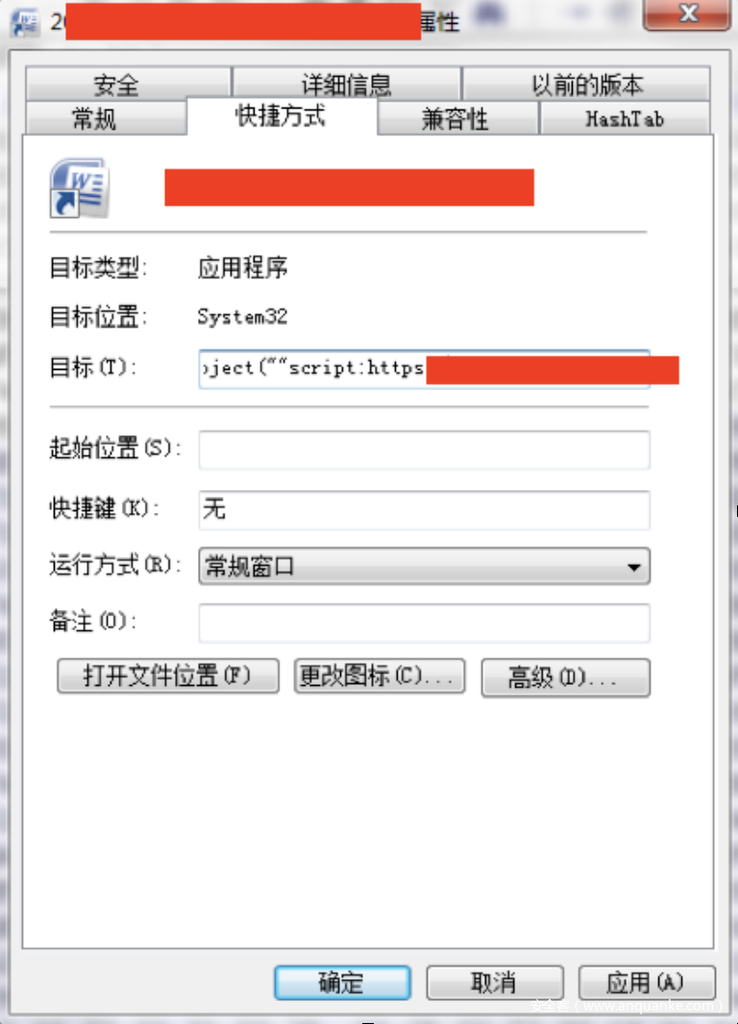Click the 备注 comment field
Screen dimensions: 738x1024
[424, 623]
